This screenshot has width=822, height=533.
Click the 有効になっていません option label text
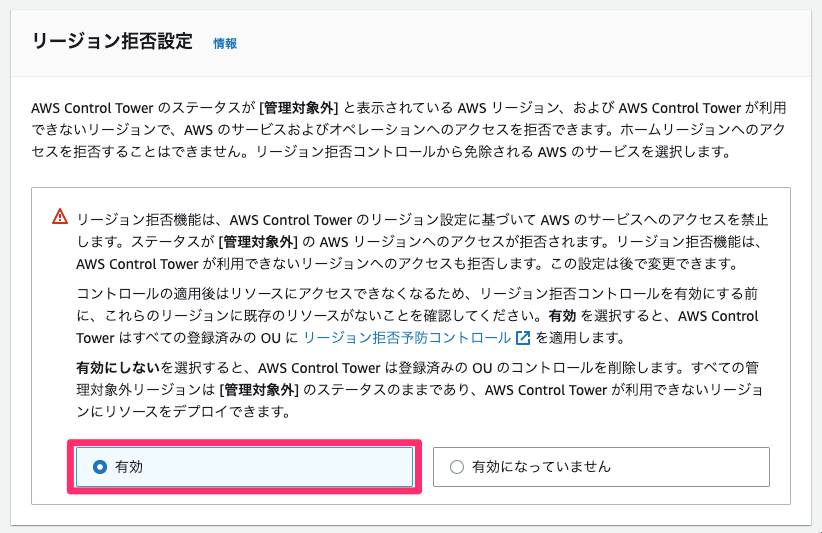click(541, 466)
